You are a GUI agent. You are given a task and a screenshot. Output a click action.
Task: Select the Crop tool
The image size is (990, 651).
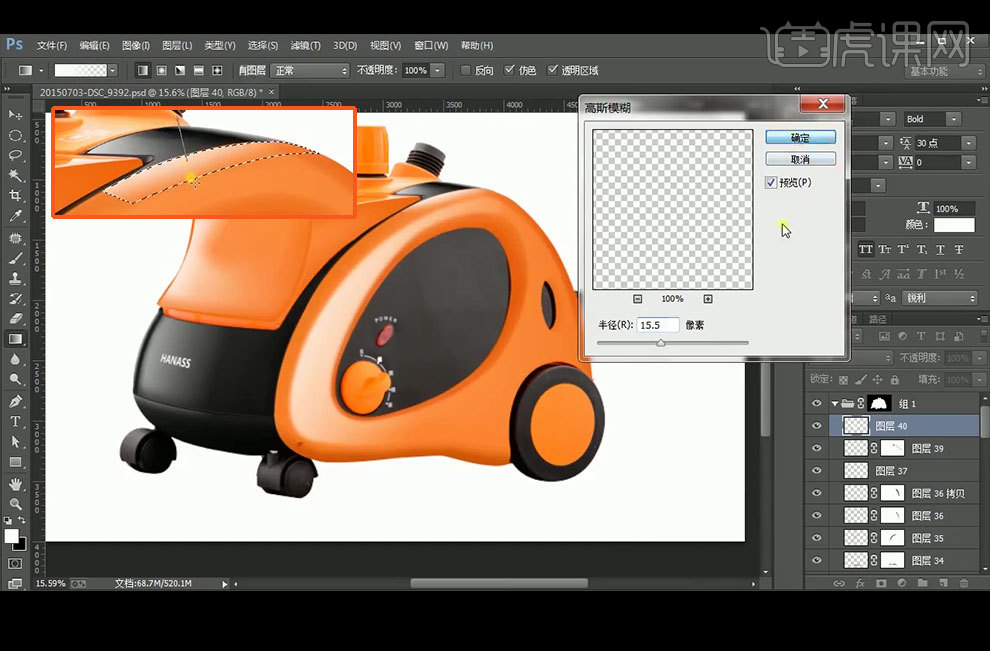(15, 195)
